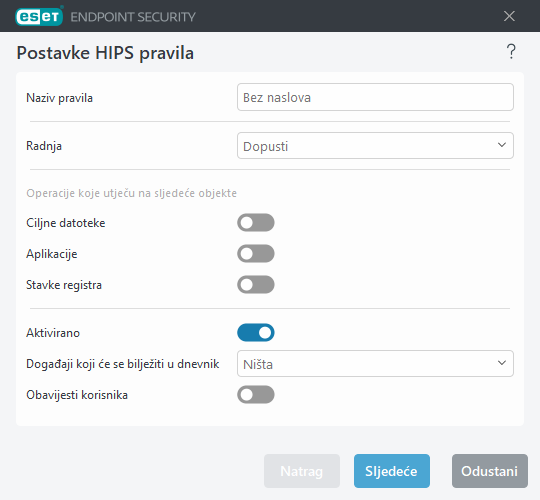
Task: Open help via the question mark icon
Action: coord(511,52)
